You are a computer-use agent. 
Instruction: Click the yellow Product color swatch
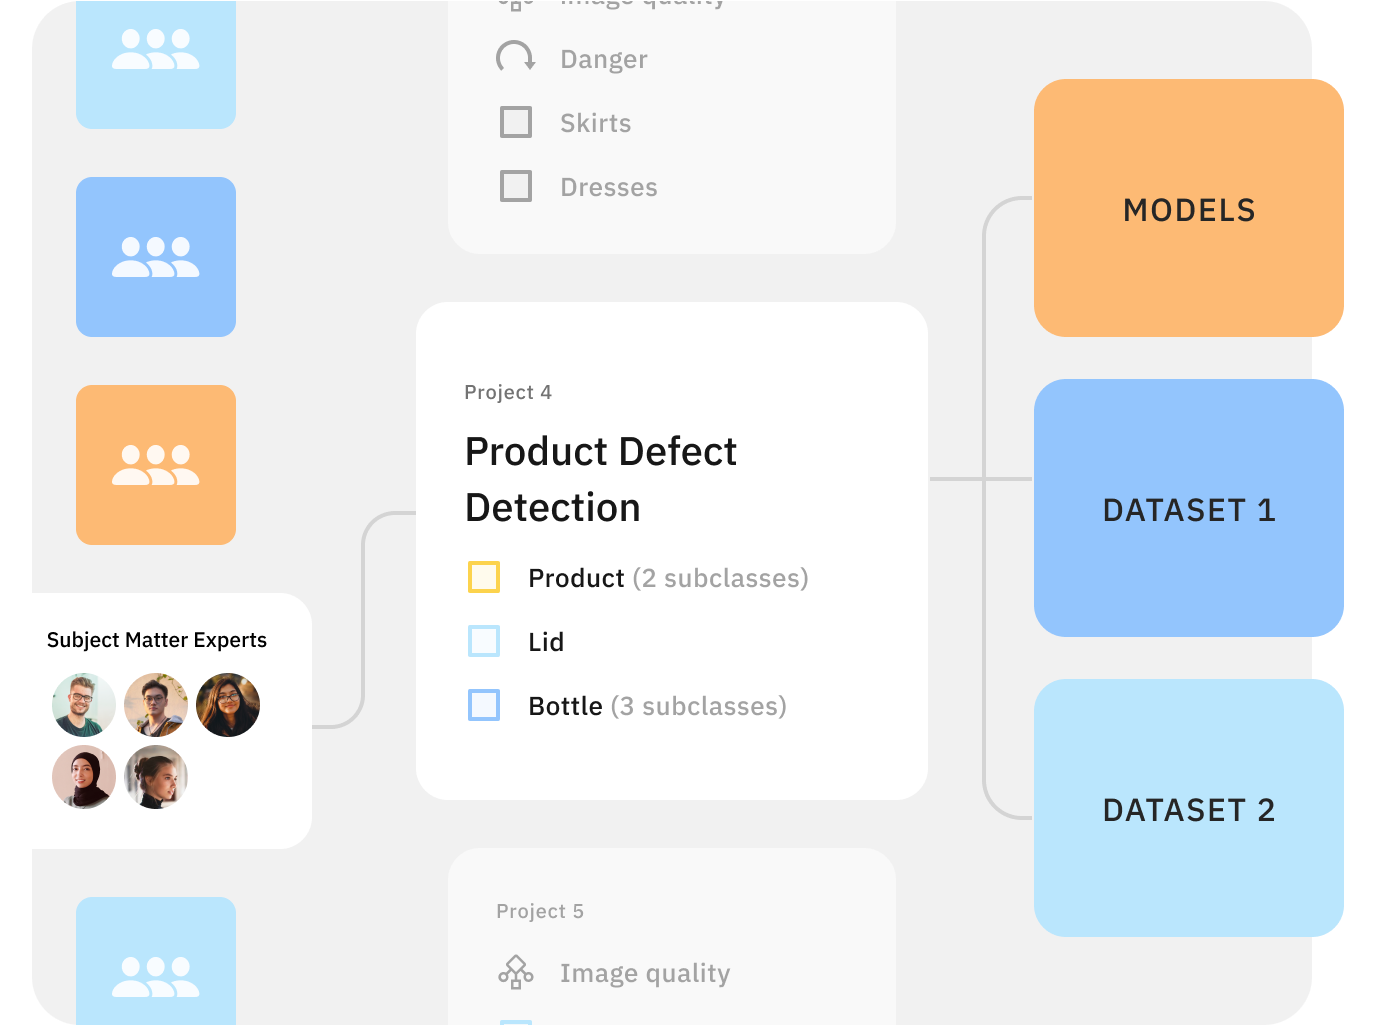pyautogui.click(x=484, y=577)
